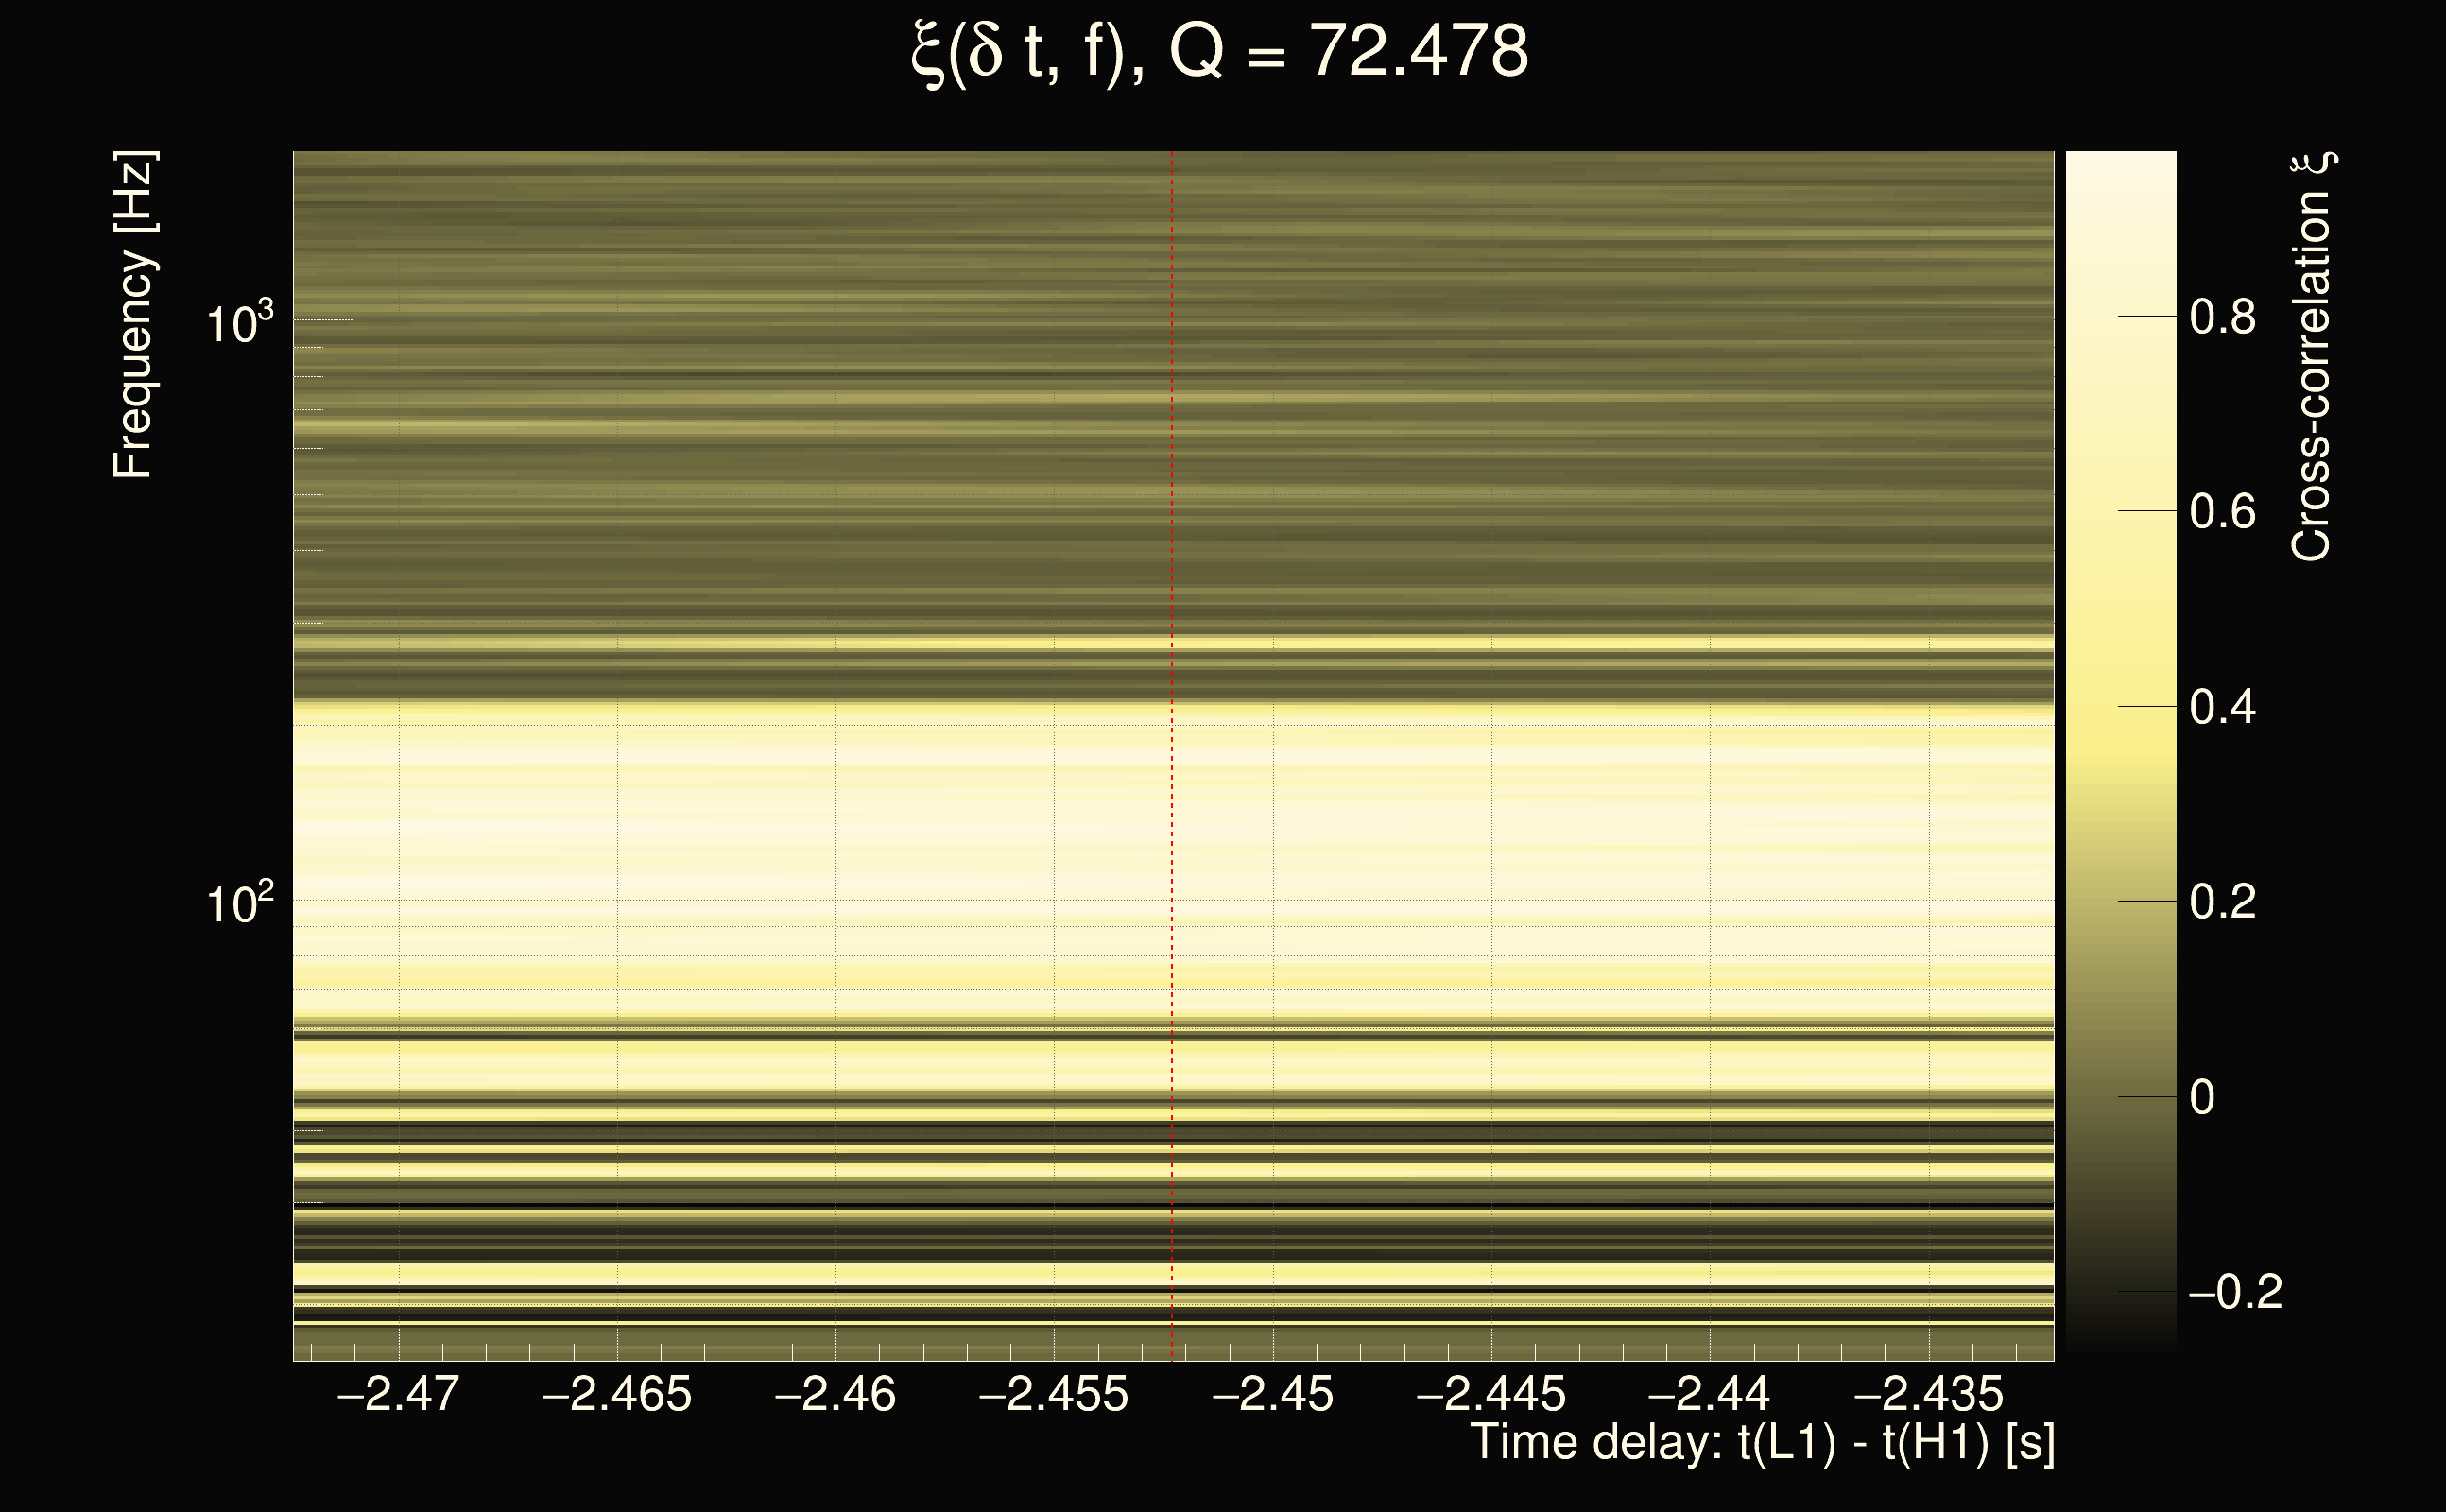Click the -2.46 time delay tick label
This screenshot has height=1512, width=2446.
pyautogui.click(x=835, y=1394)
